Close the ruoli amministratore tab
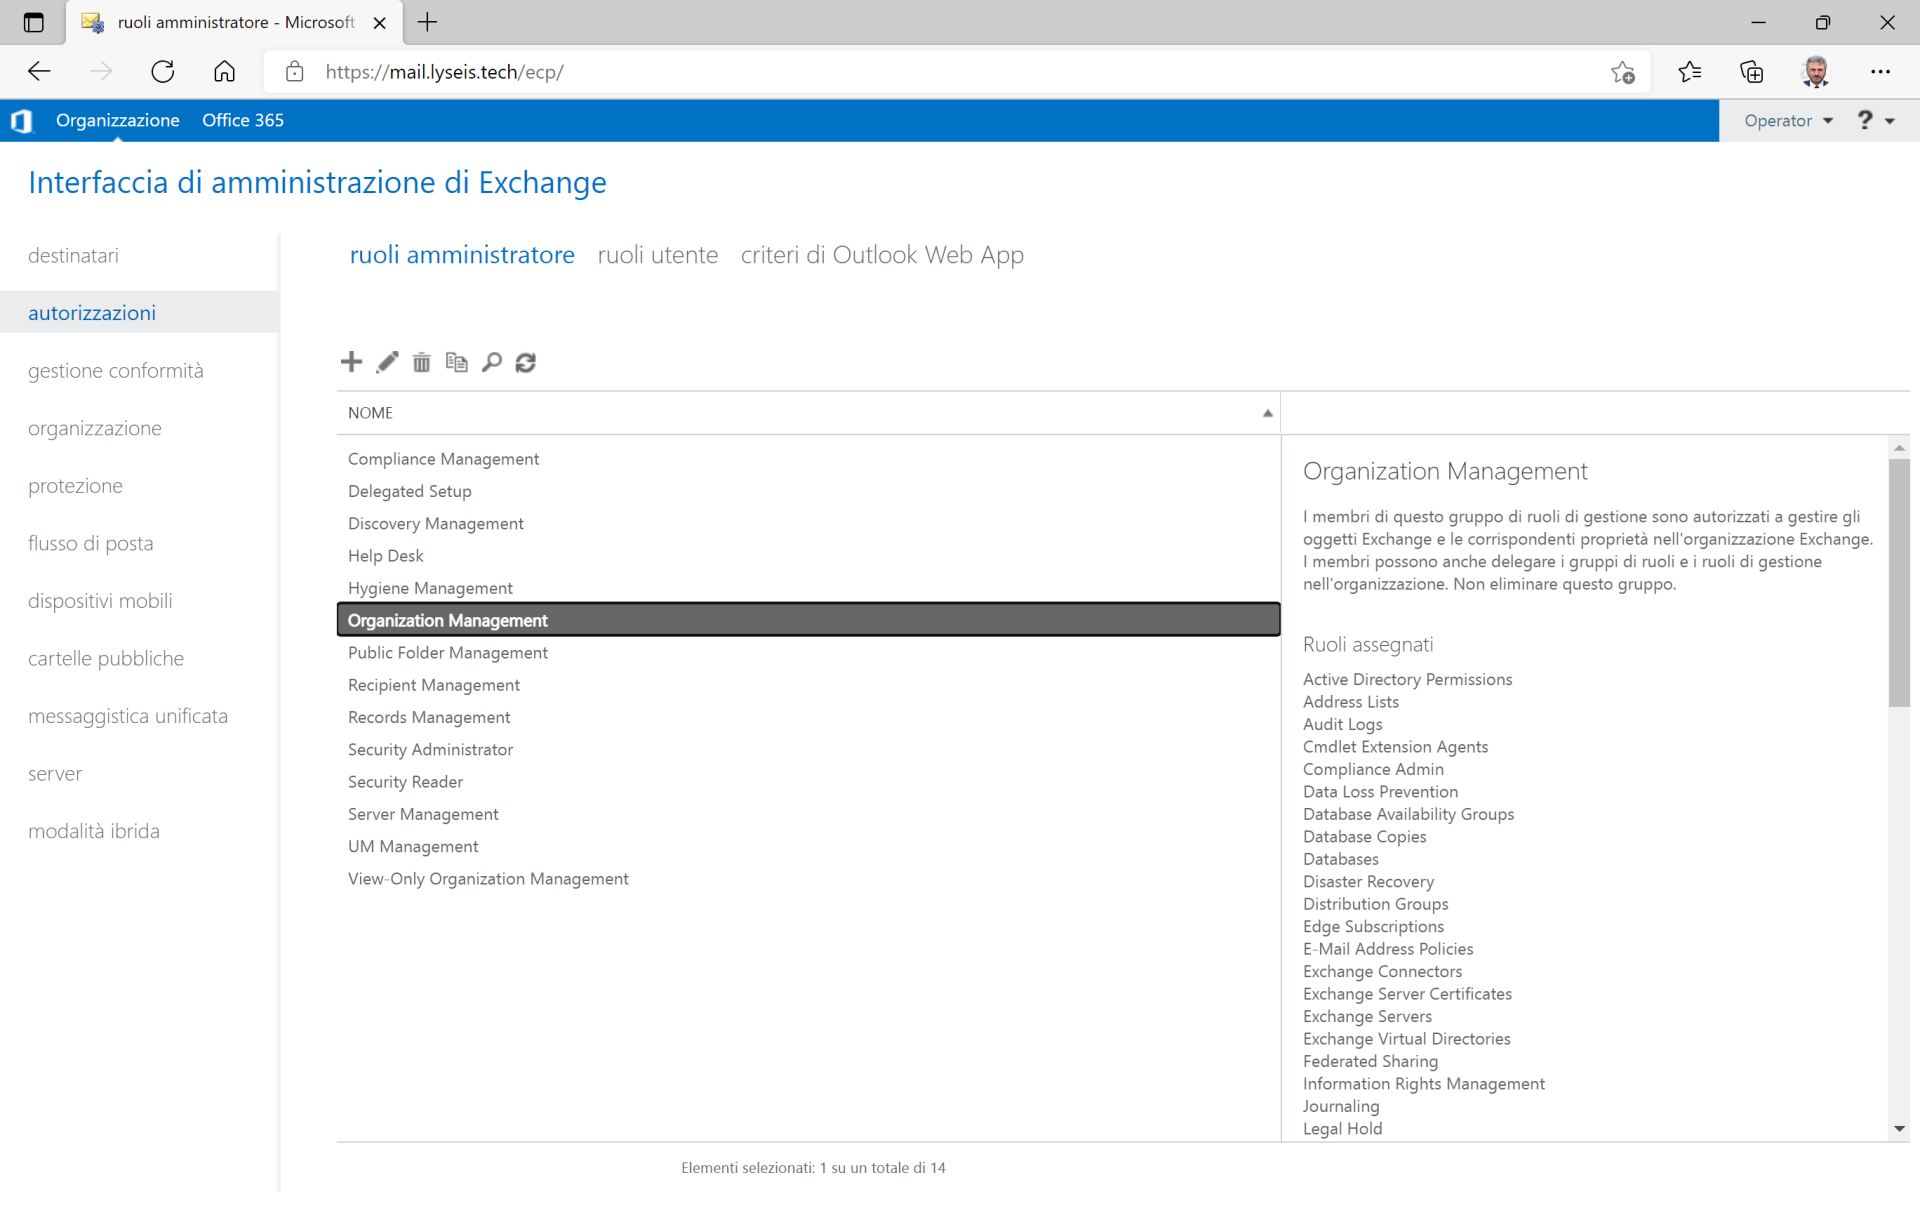 point(380,22)
